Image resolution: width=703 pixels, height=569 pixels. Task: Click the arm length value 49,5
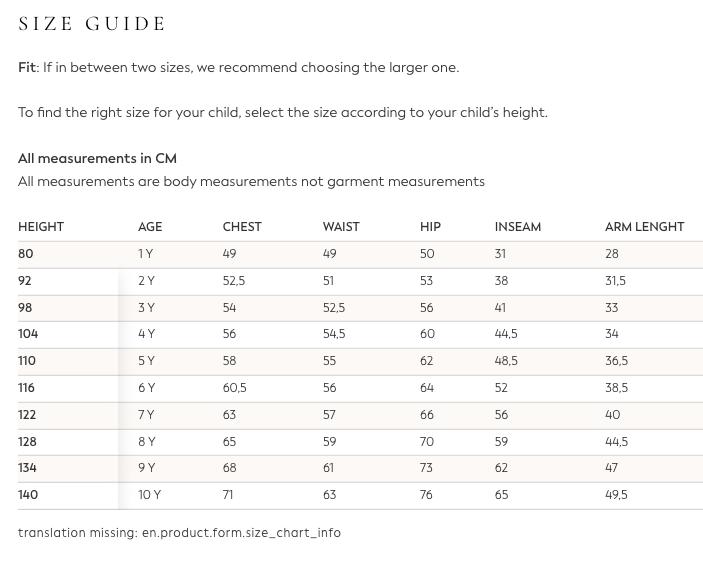616,495
